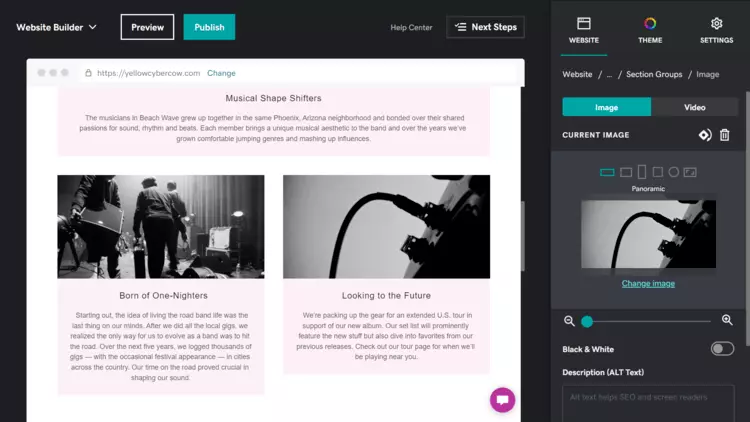
Task: Click the Born of One-Nighters heading
Action: [163, 296]
